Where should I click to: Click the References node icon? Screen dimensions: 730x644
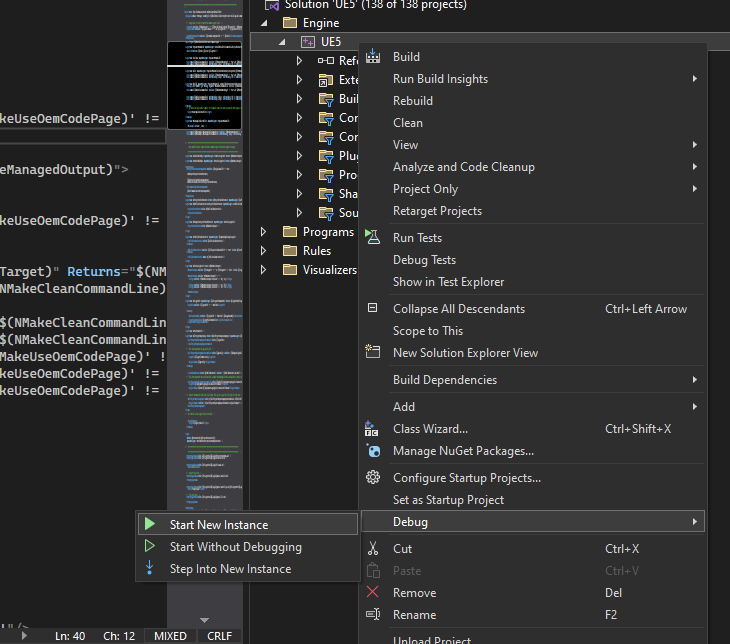[326, 61]
